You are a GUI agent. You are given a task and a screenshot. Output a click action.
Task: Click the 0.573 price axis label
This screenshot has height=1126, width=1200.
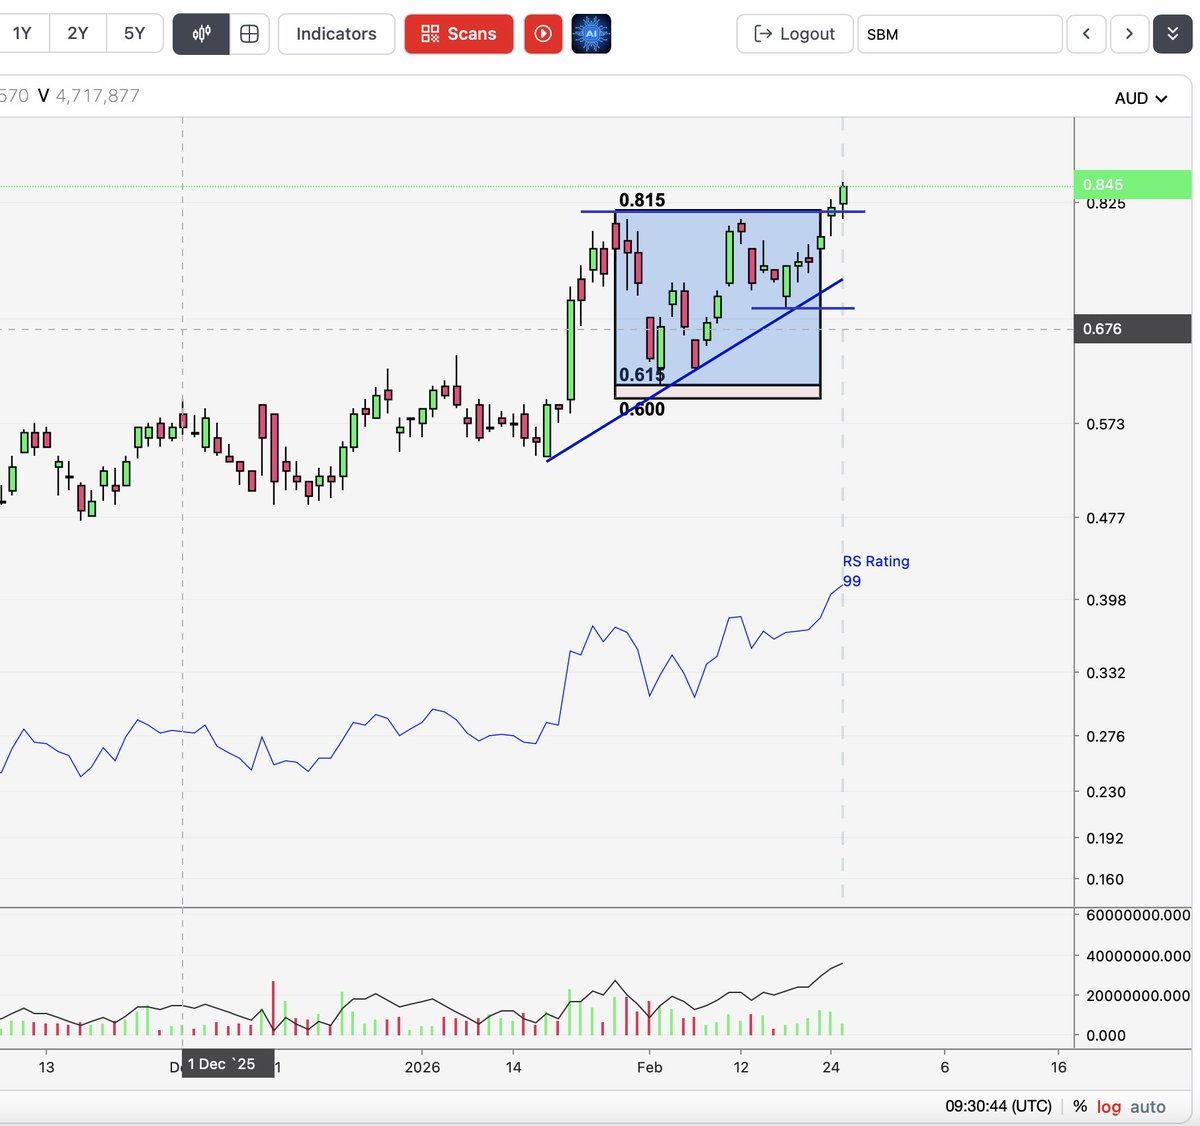[1106, 424]
